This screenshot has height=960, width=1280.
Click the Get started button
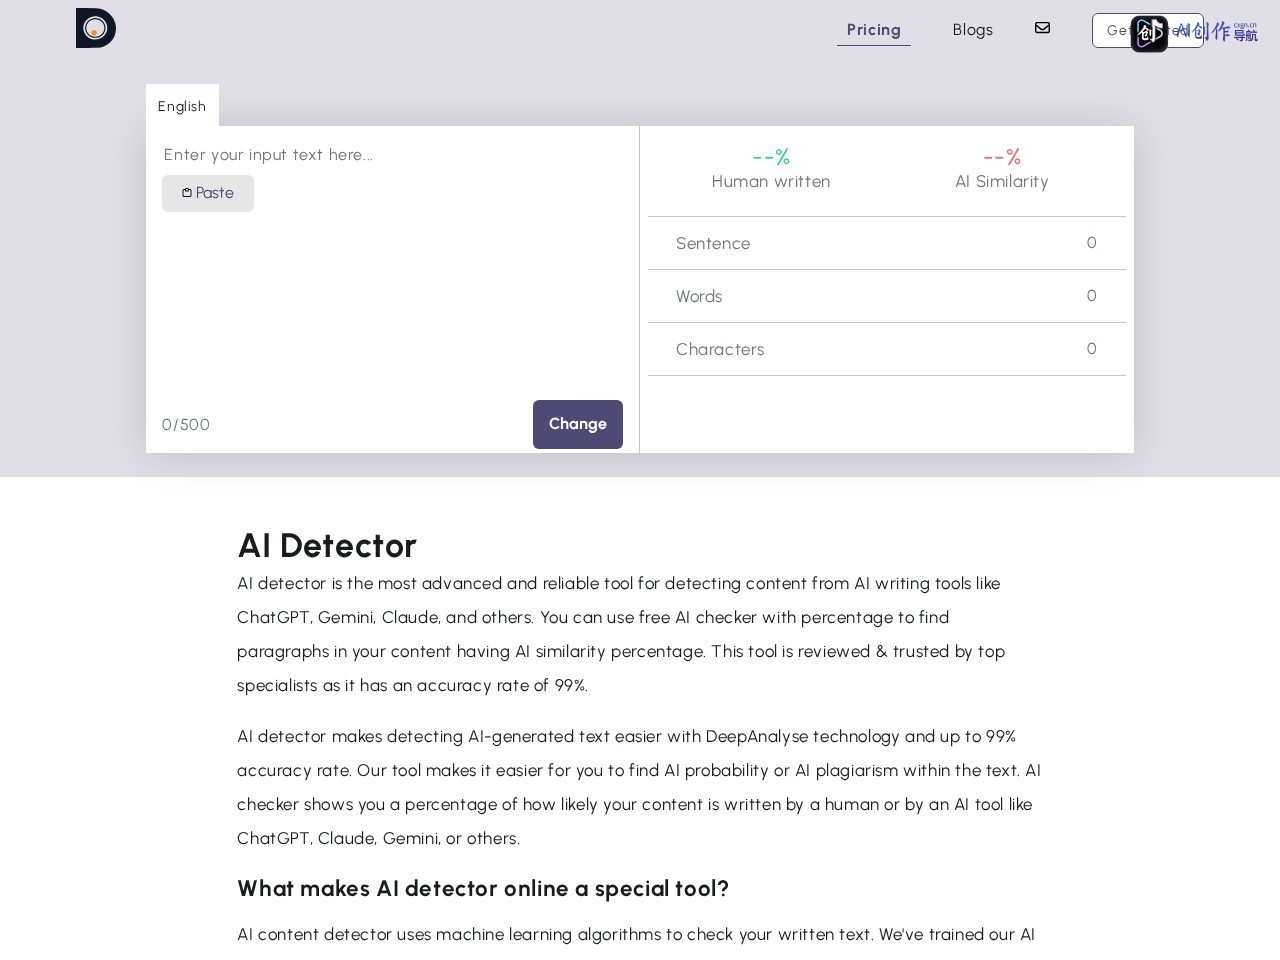(1147, 30)
